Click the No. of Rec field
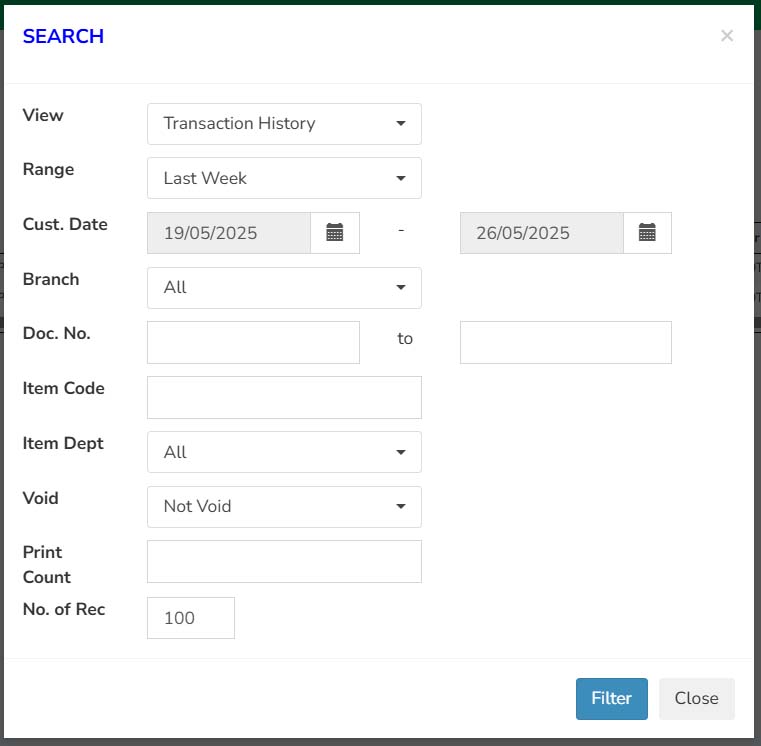The height and width of the screenshot is (746, 761). point(191,618)
